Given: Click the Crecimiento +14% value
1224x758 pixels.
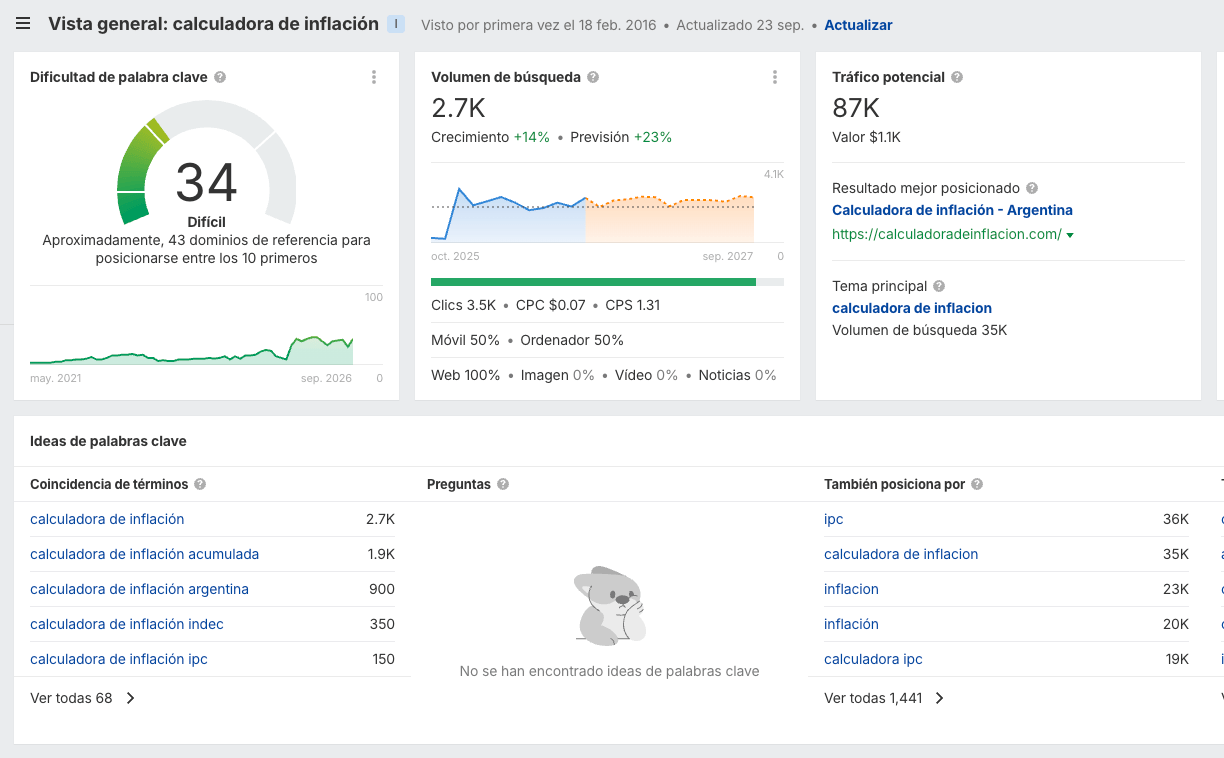Looking at the screenshot, I should [490, 137].
